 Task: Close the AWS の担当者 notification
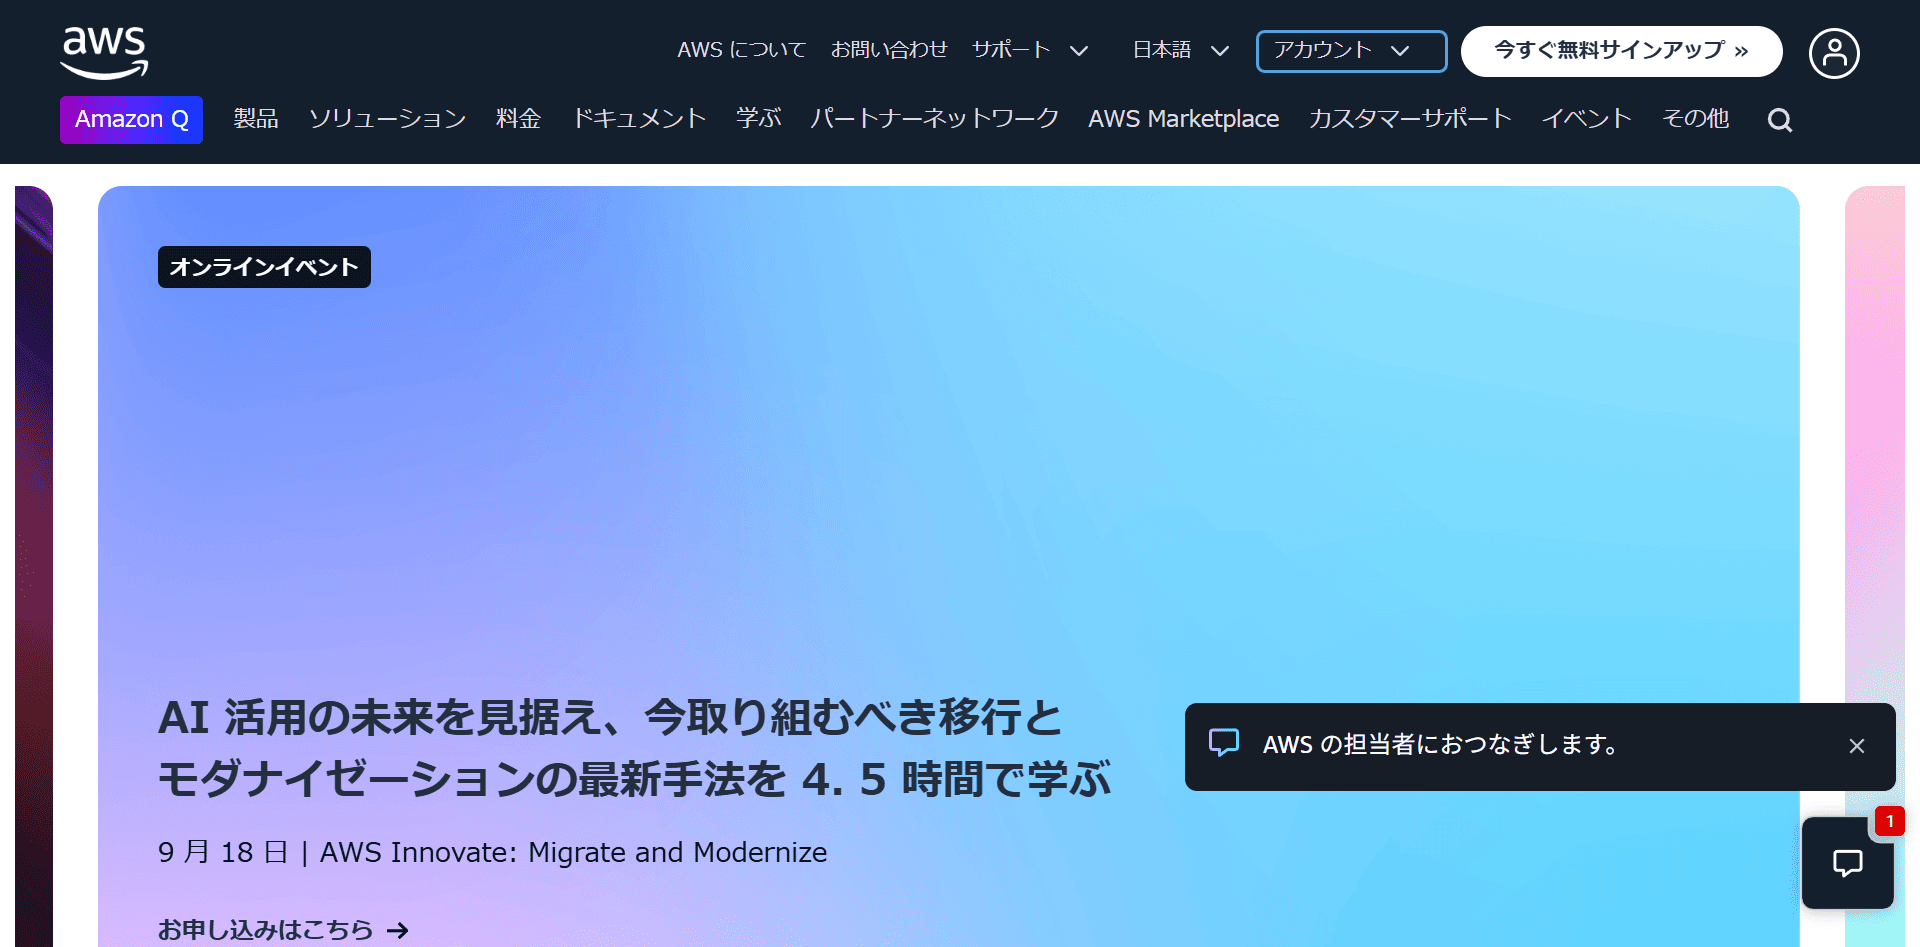[1857, 746]
